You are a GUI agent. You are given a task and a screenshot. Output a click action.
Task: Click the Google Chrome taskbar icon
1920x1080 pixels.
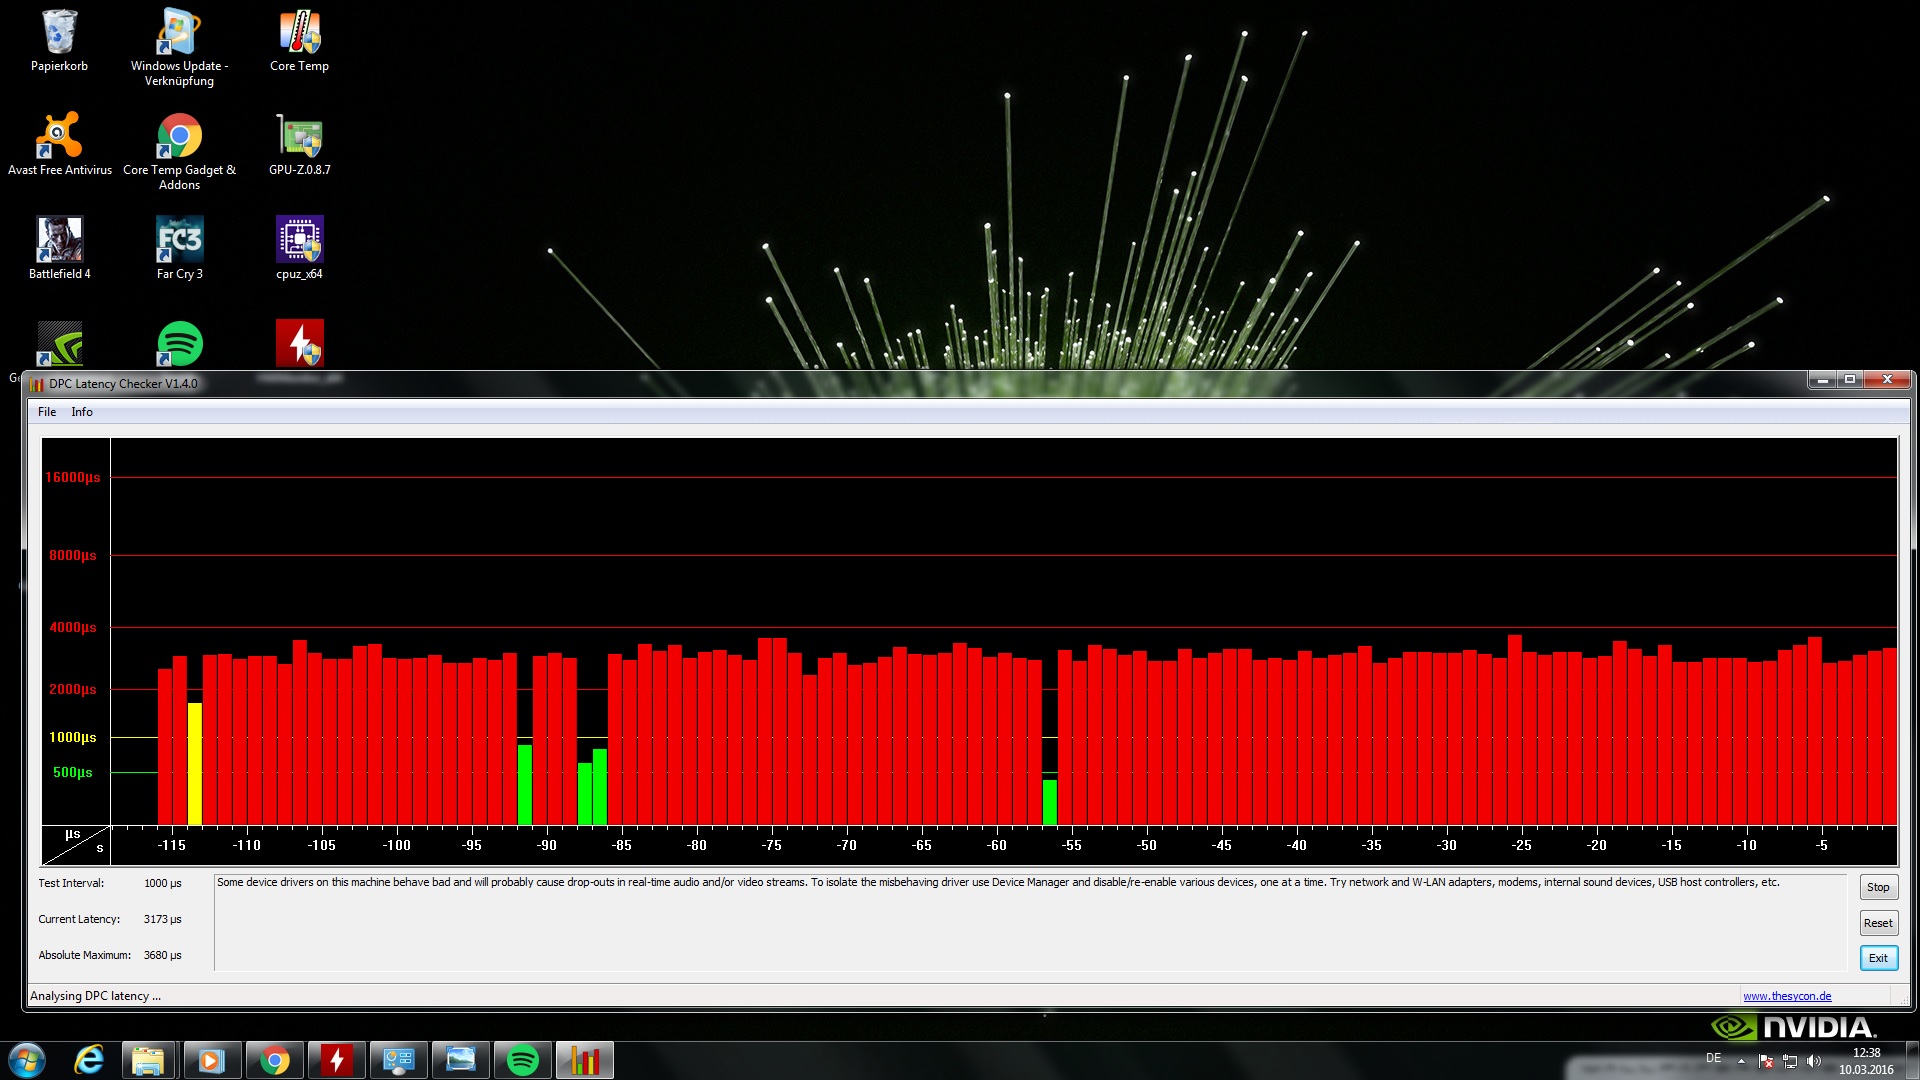(274, 1060)
